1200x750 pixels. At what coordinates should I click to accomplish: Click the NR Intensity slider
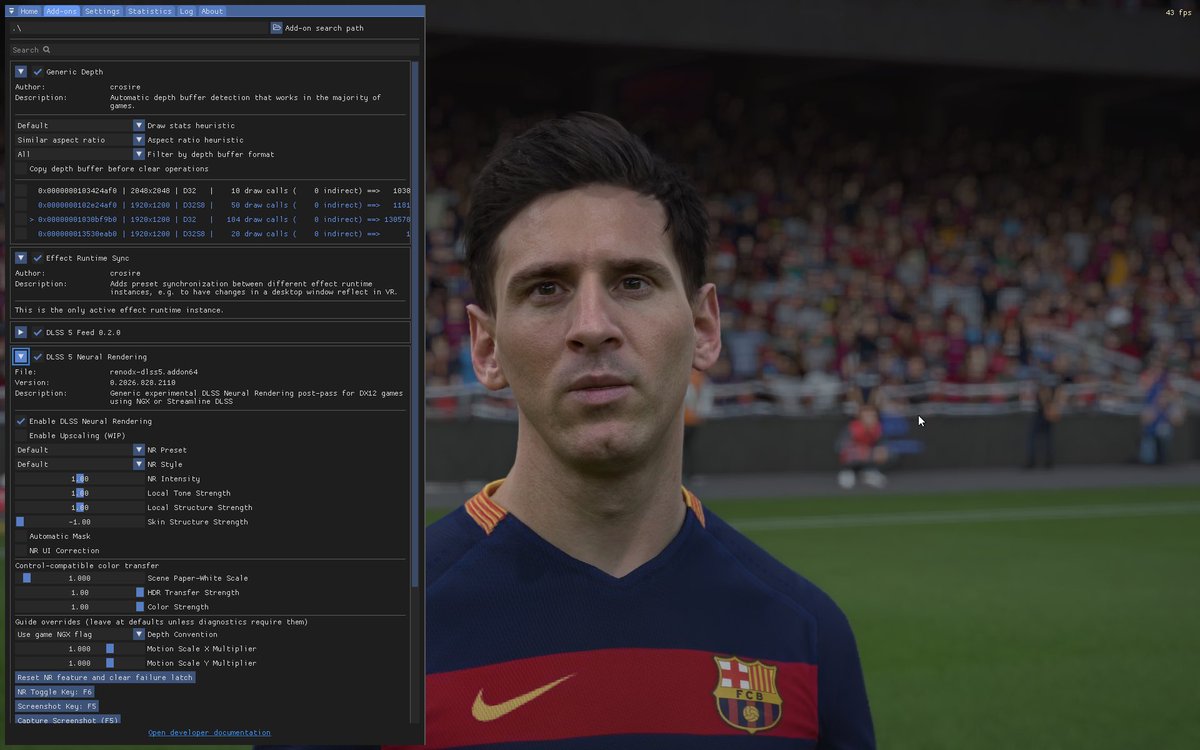pyautogui.click(x=80, y=479)
